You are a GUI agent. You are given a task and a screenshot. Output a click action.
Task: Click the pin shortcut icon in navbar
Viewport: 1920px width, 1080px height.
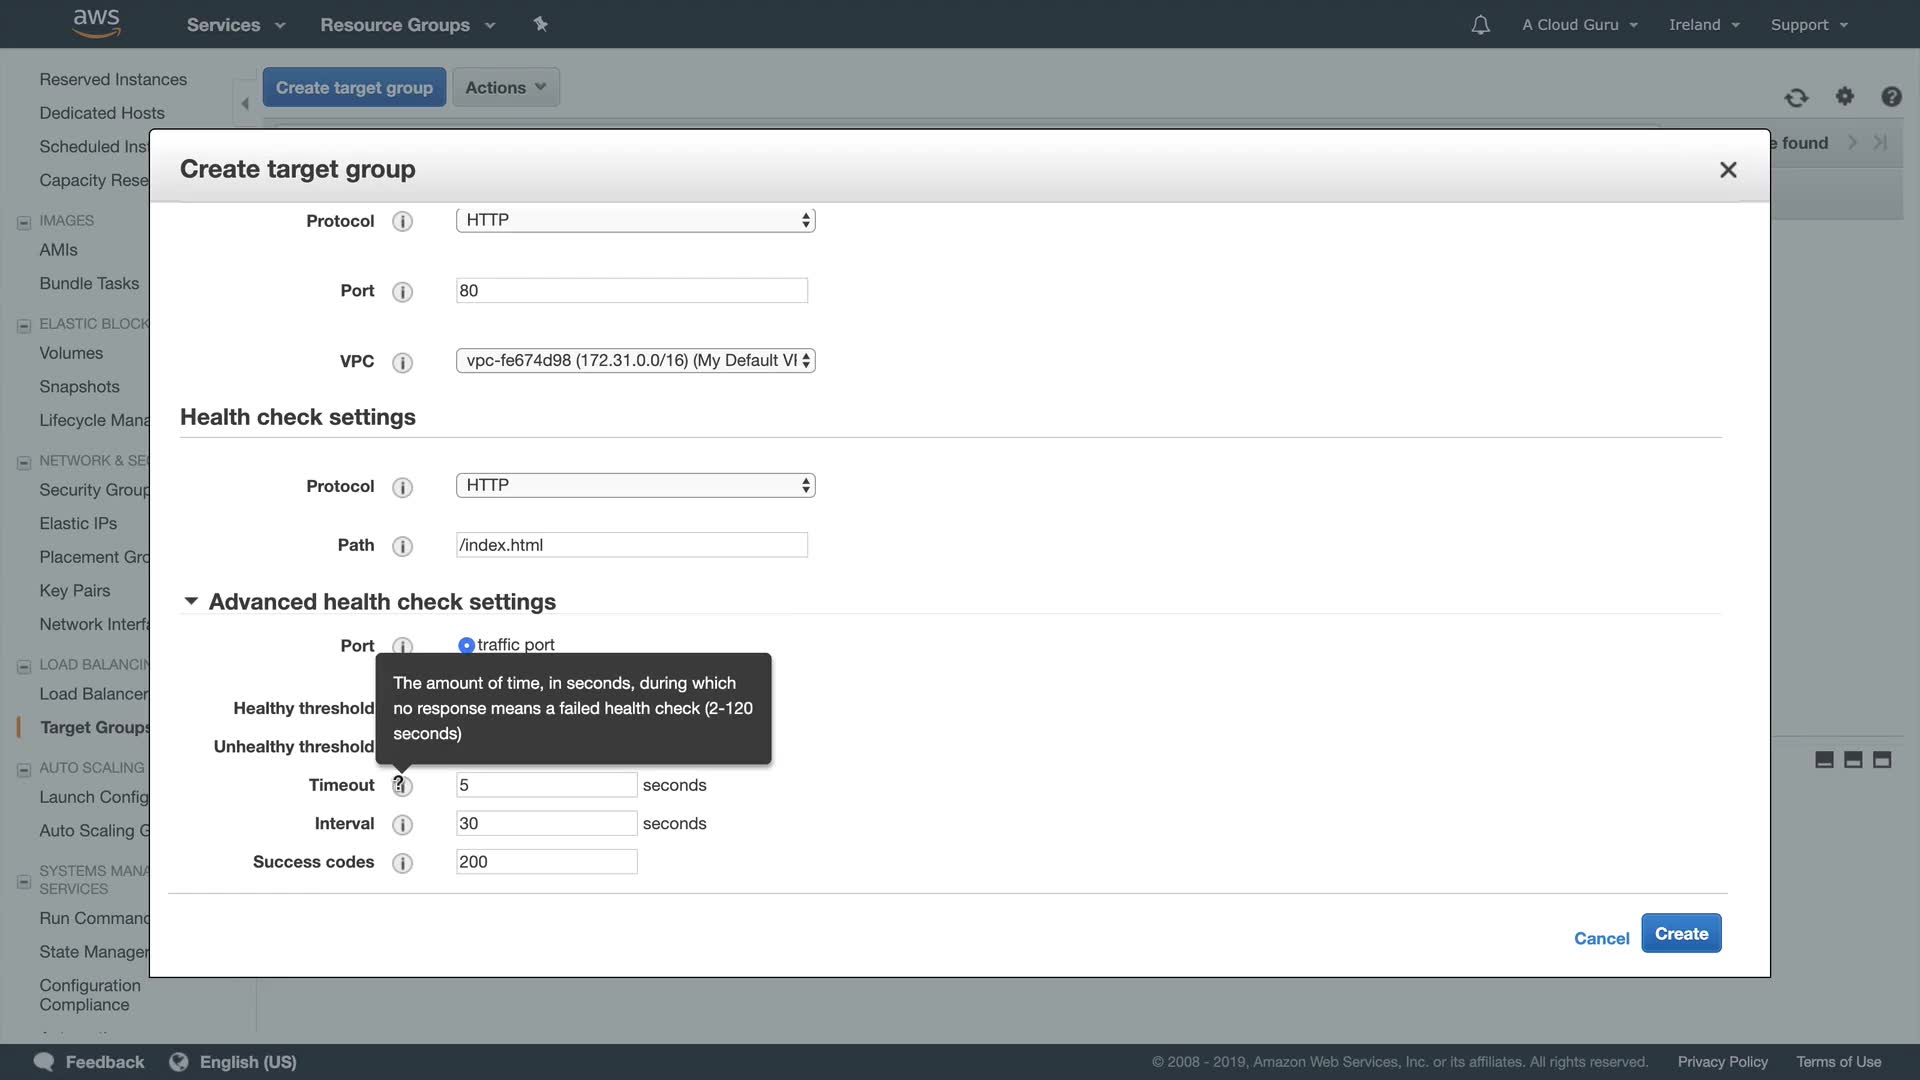click(541, 24)
